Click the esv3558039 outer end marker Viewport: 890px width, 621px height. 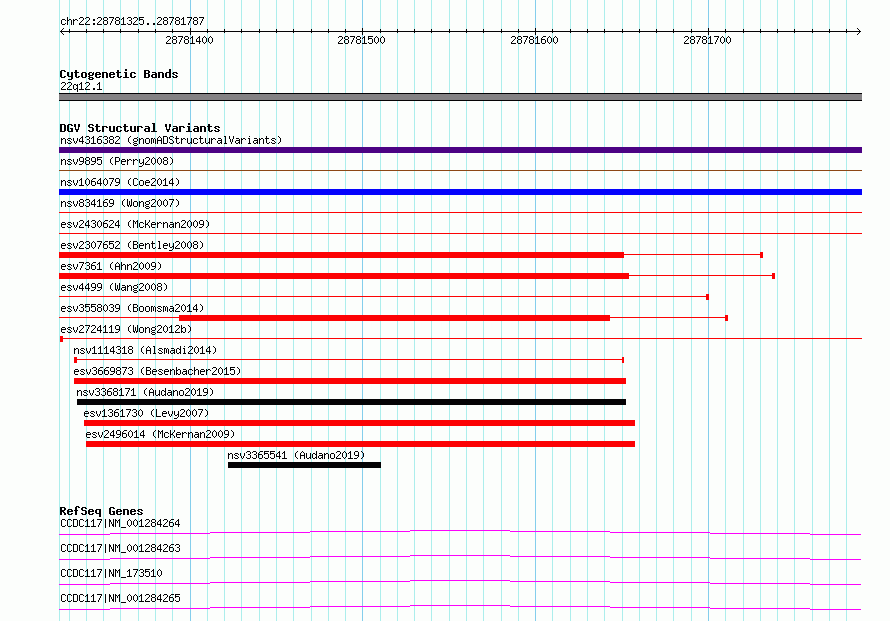(727, 318)
